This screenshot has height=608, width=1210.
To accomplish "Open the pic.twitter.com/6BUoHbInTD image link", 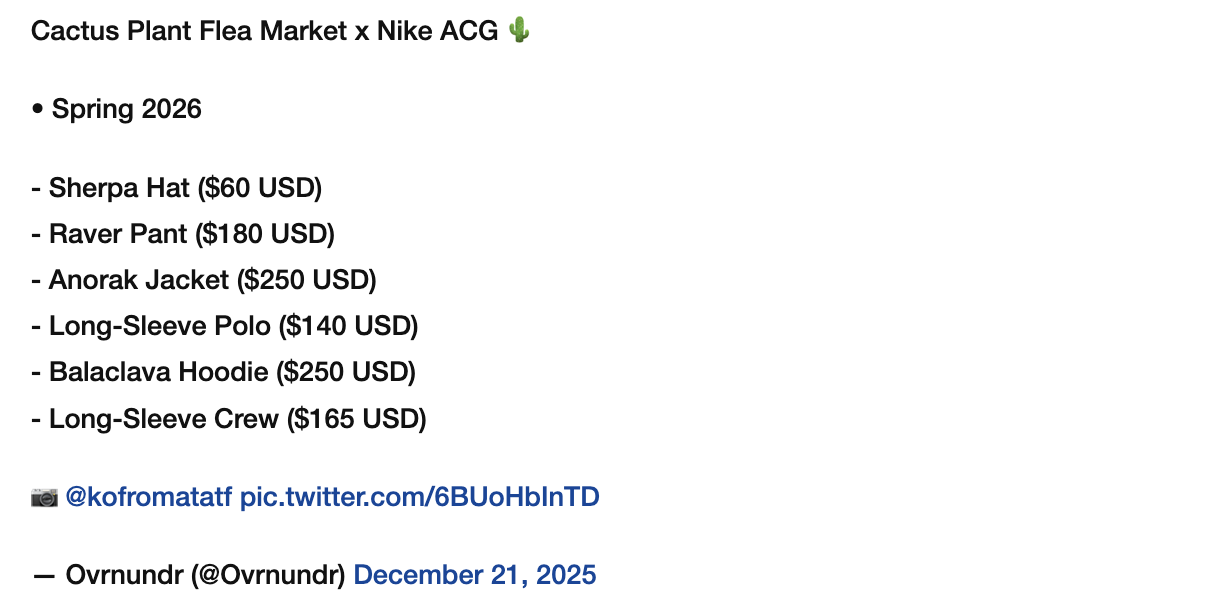I will click(419, 497).
